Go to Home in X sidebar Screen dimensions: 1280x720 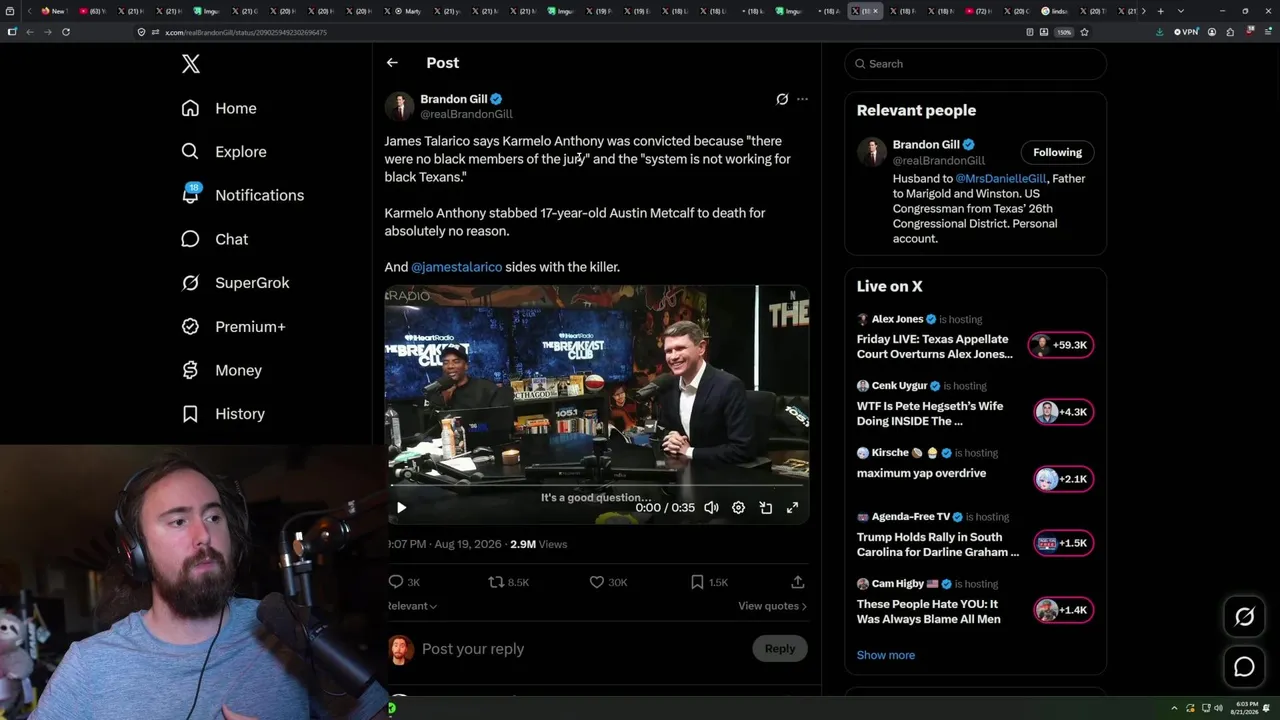click(x=219, y=108)
